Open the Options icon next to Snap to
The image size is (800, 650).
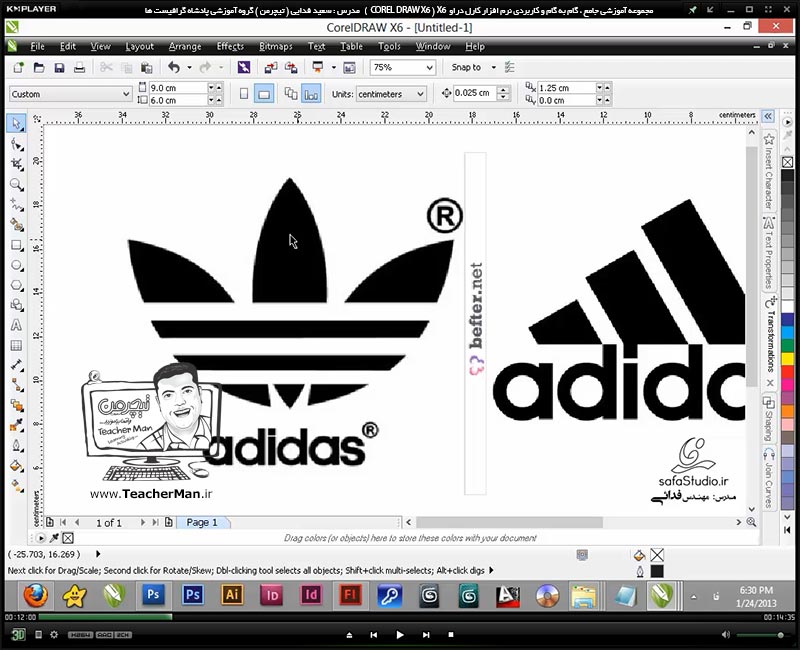point(509,67)
